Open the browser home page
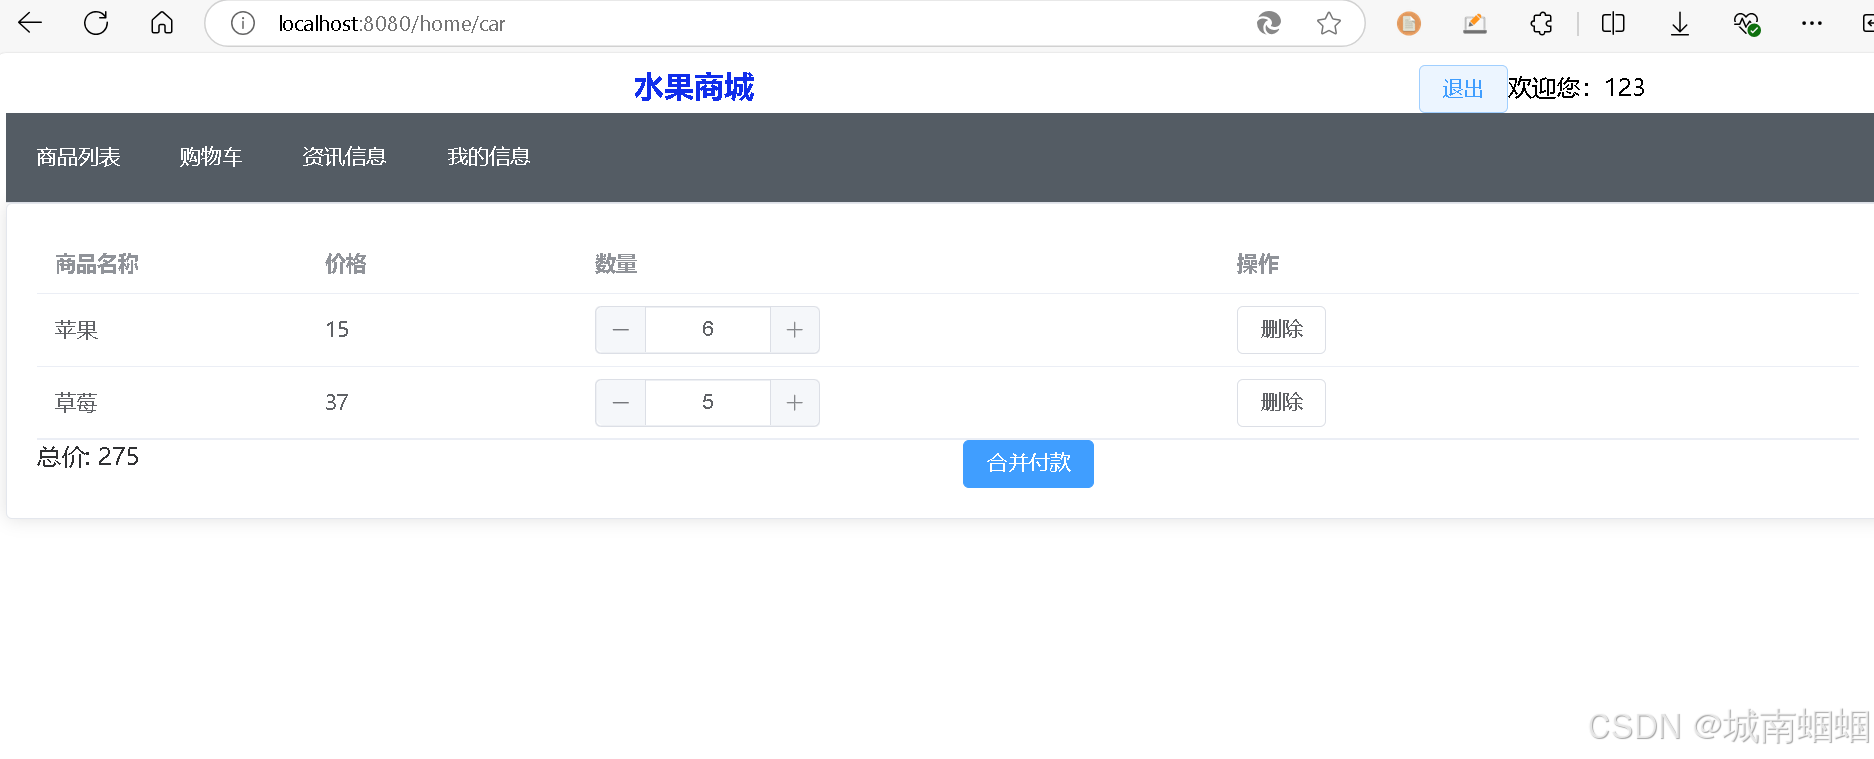The height and width of the screenshot is (759, 1874). pos(162,23)
